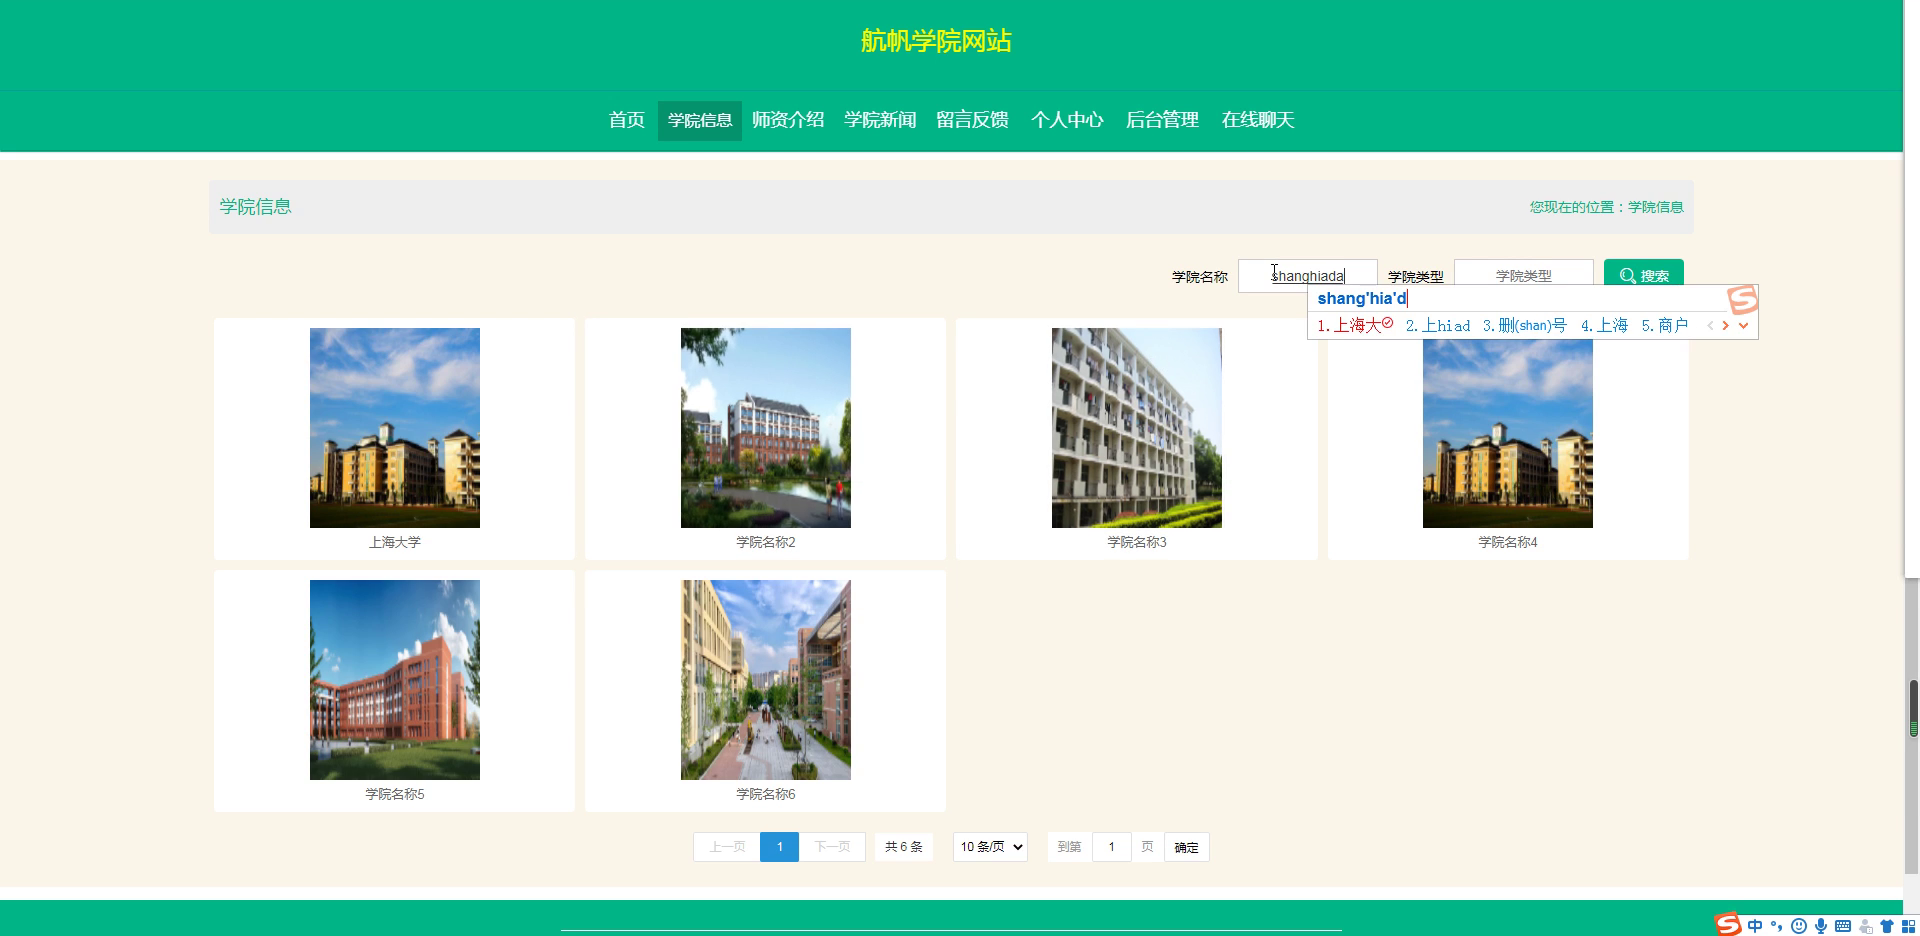Select page 1 in pagination
The height and width of the screenshot is (936, 1920).
pos(780,847)
